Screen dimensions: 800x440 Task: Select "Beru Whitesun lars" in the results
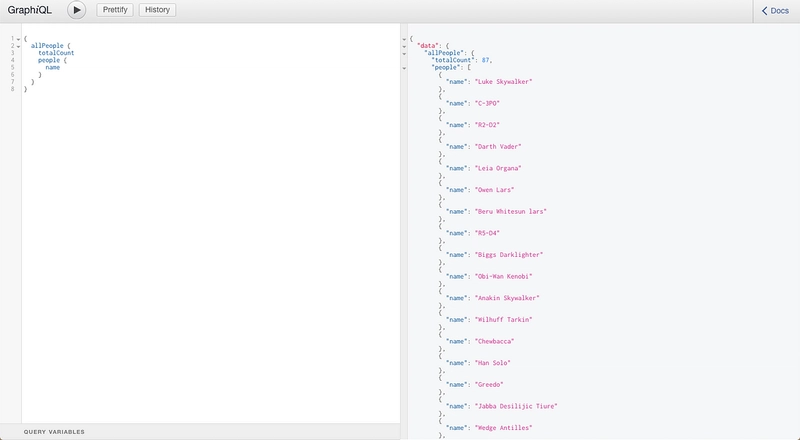(511, 211)
